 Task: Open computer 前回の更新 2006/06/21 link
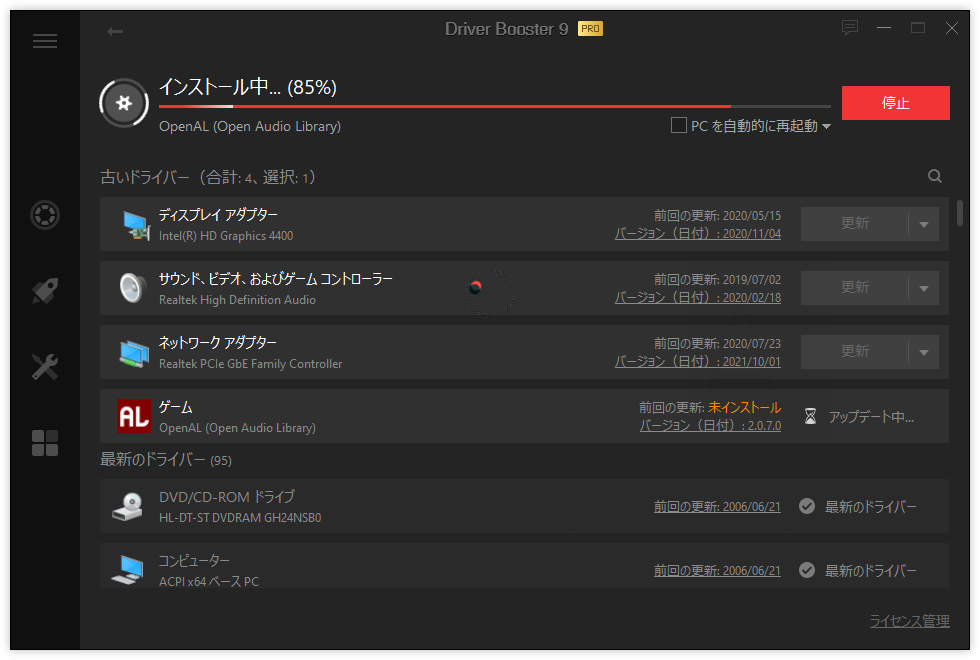(717, 571)
